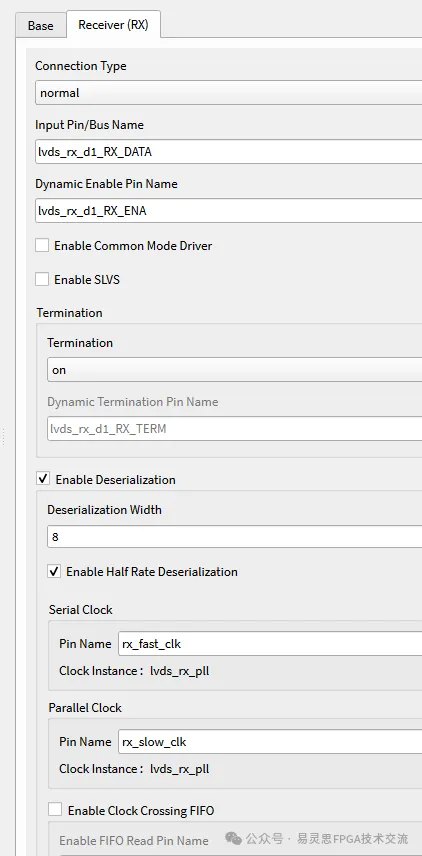Switch to the Base tab
Screen dimensions: 422x856
[x=40, y=26]
